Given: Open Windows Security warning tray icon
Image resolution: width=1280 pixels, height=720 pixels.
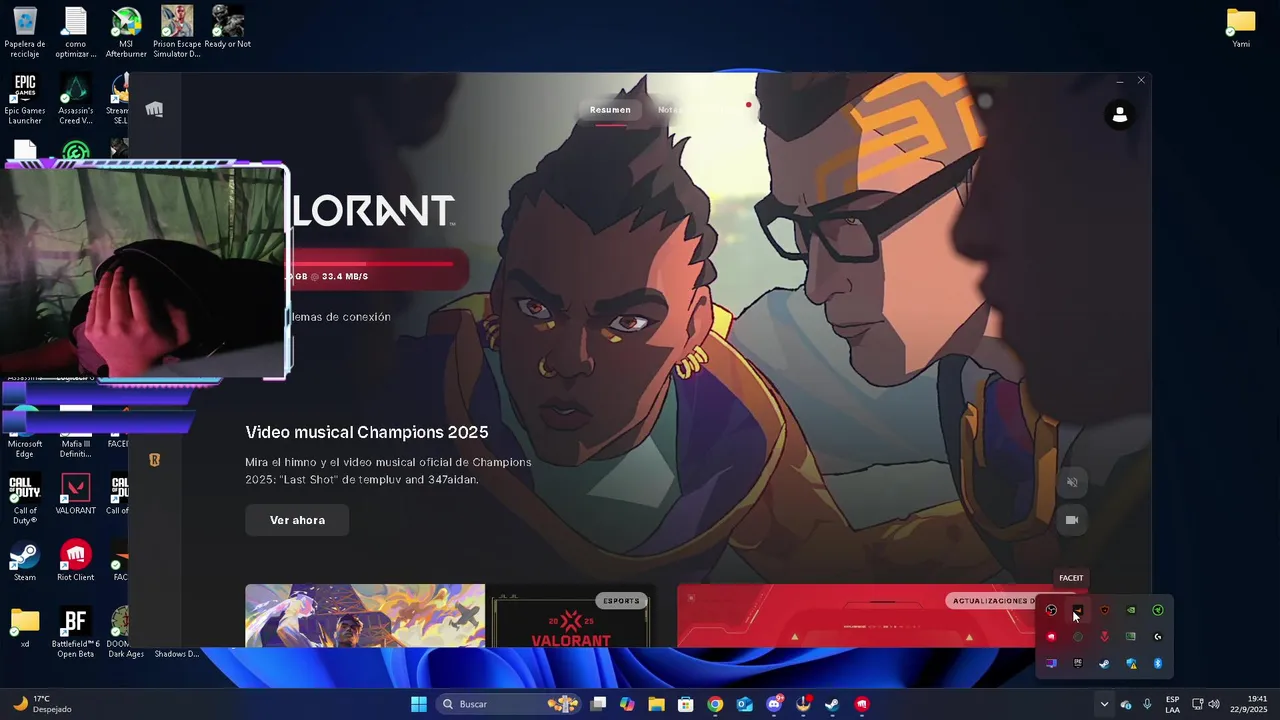Looking at the screenshot, I should pos(1131,663).
